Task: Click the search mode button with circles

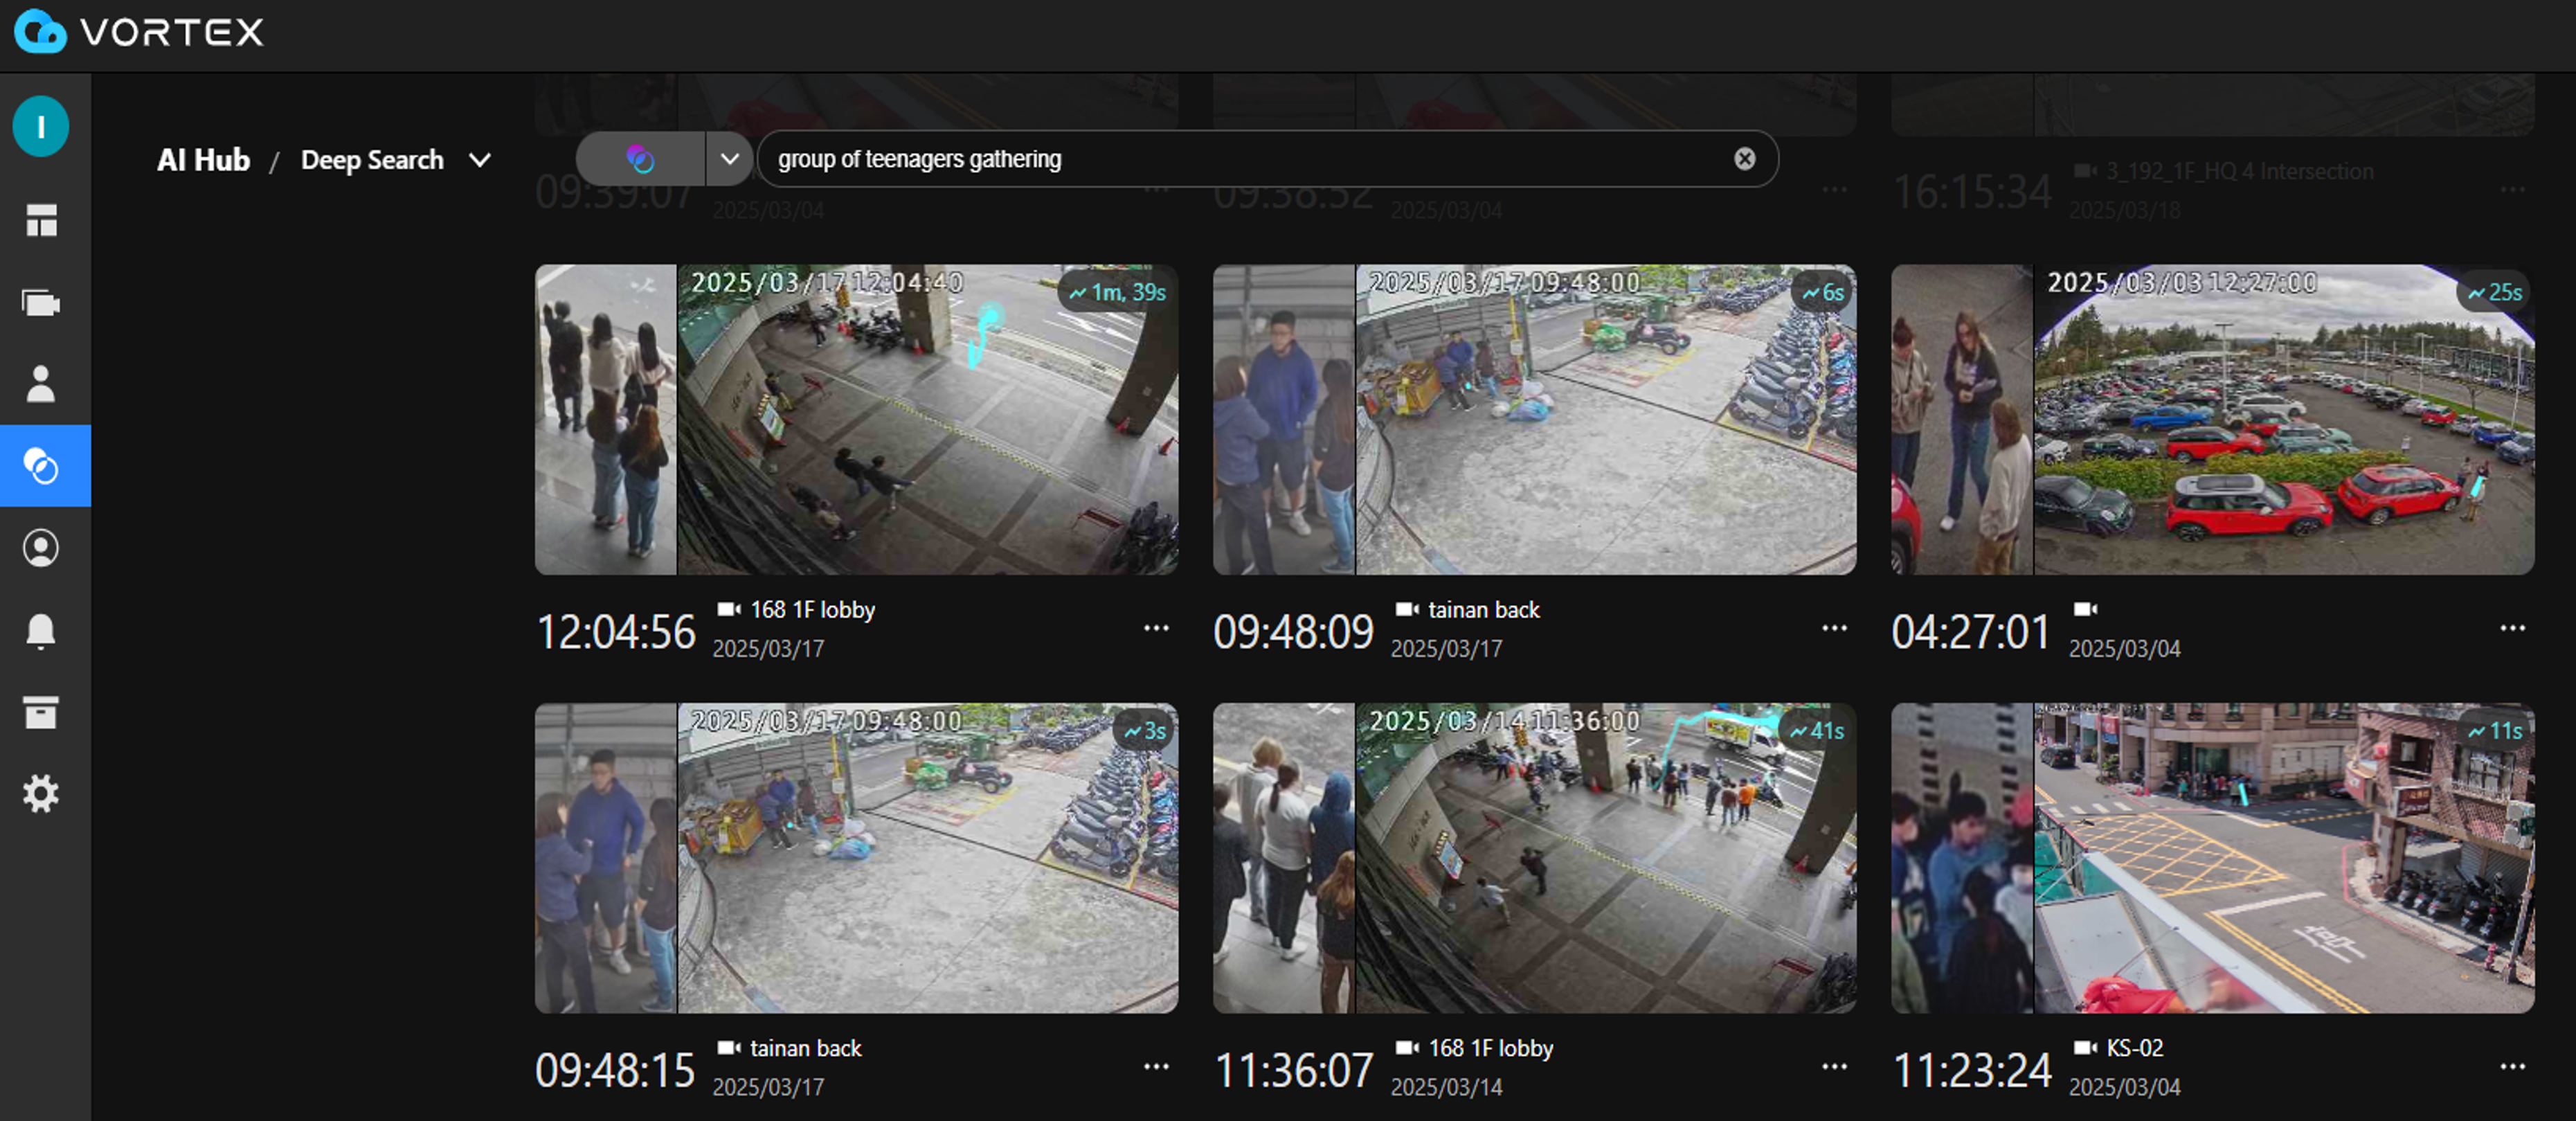Action: pyautogui.click(x=640, y=159)
